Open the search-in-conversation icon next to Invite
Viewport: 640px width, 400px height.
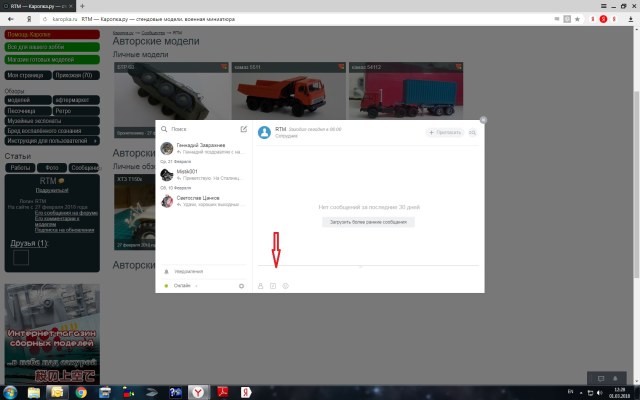point(473,132)
